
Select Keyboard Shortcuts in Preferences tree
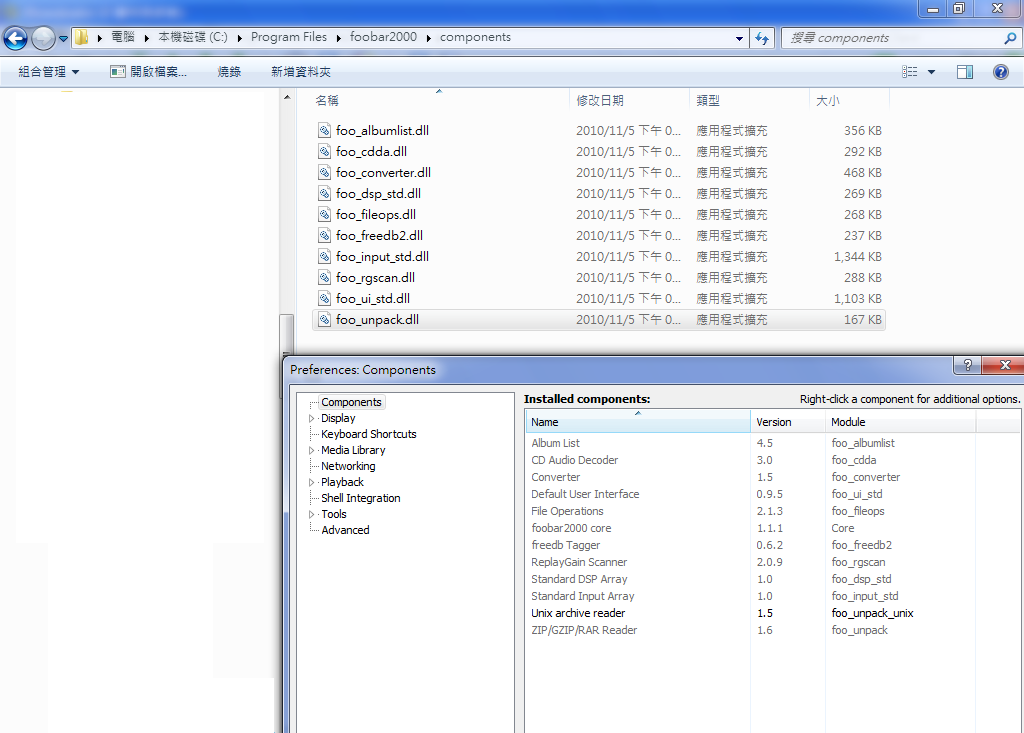pos(368,434)
